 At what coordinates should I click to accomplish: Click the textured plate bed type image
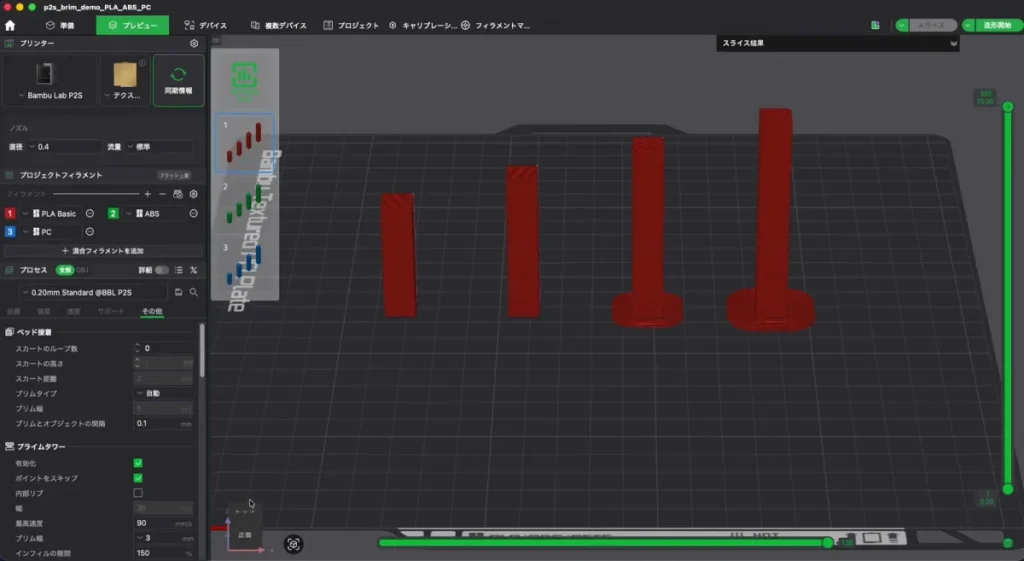pos(125,74)
